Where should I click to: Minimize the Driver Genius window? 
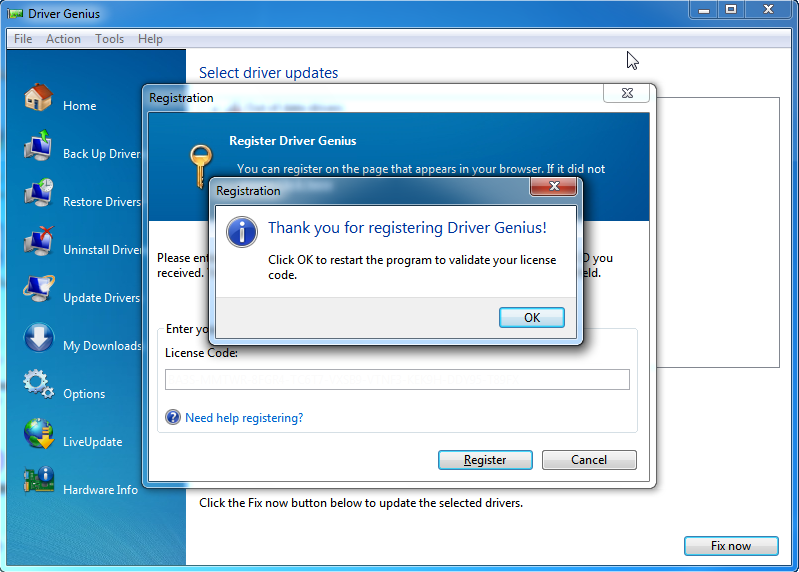tap(704, 10)
